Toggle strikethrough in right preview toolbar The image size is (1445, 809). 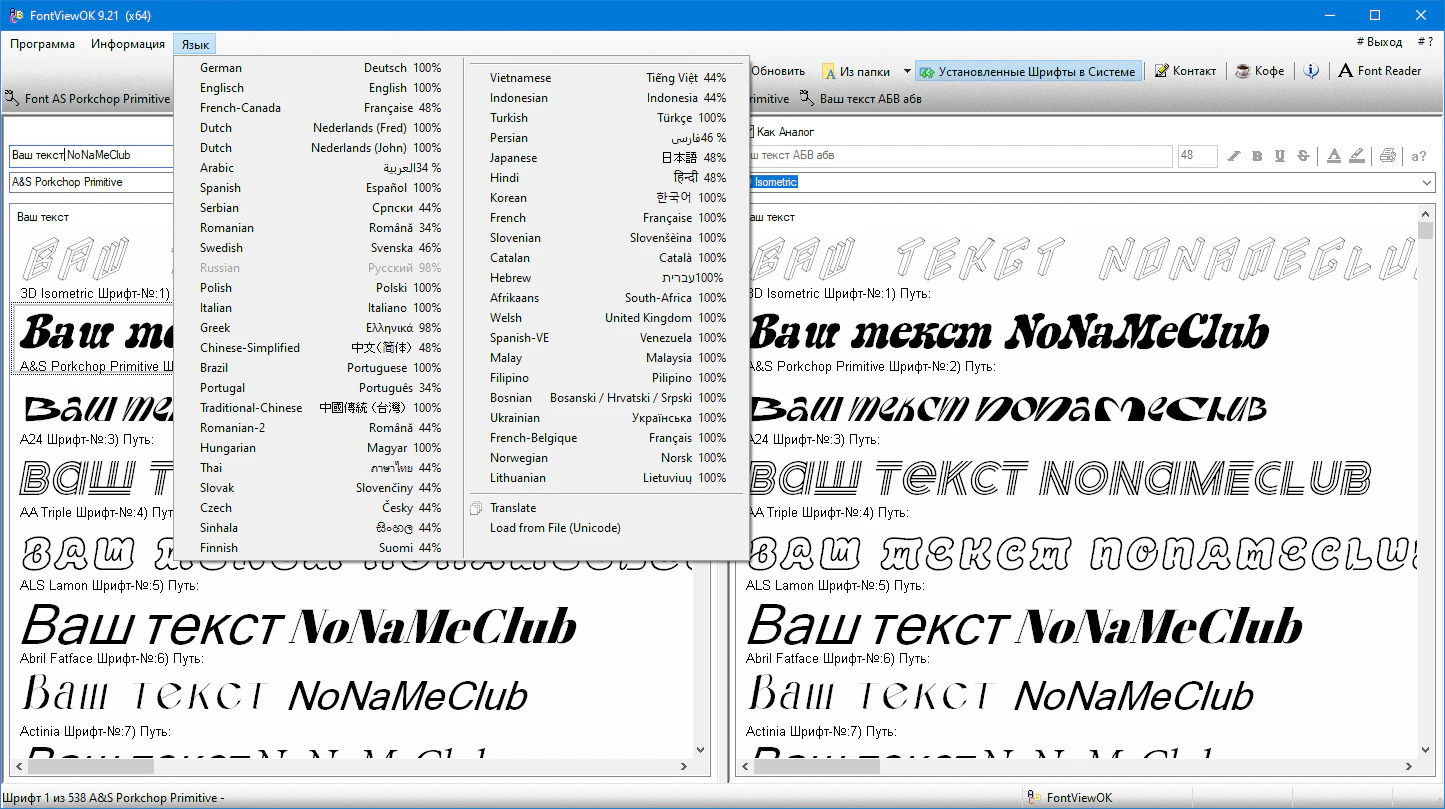[x=1303, y=156]
